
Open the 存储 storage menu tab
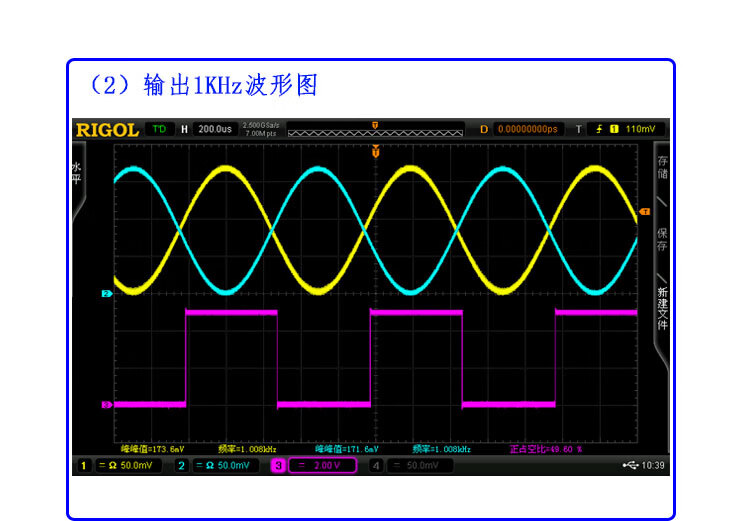tap(661, 167)
